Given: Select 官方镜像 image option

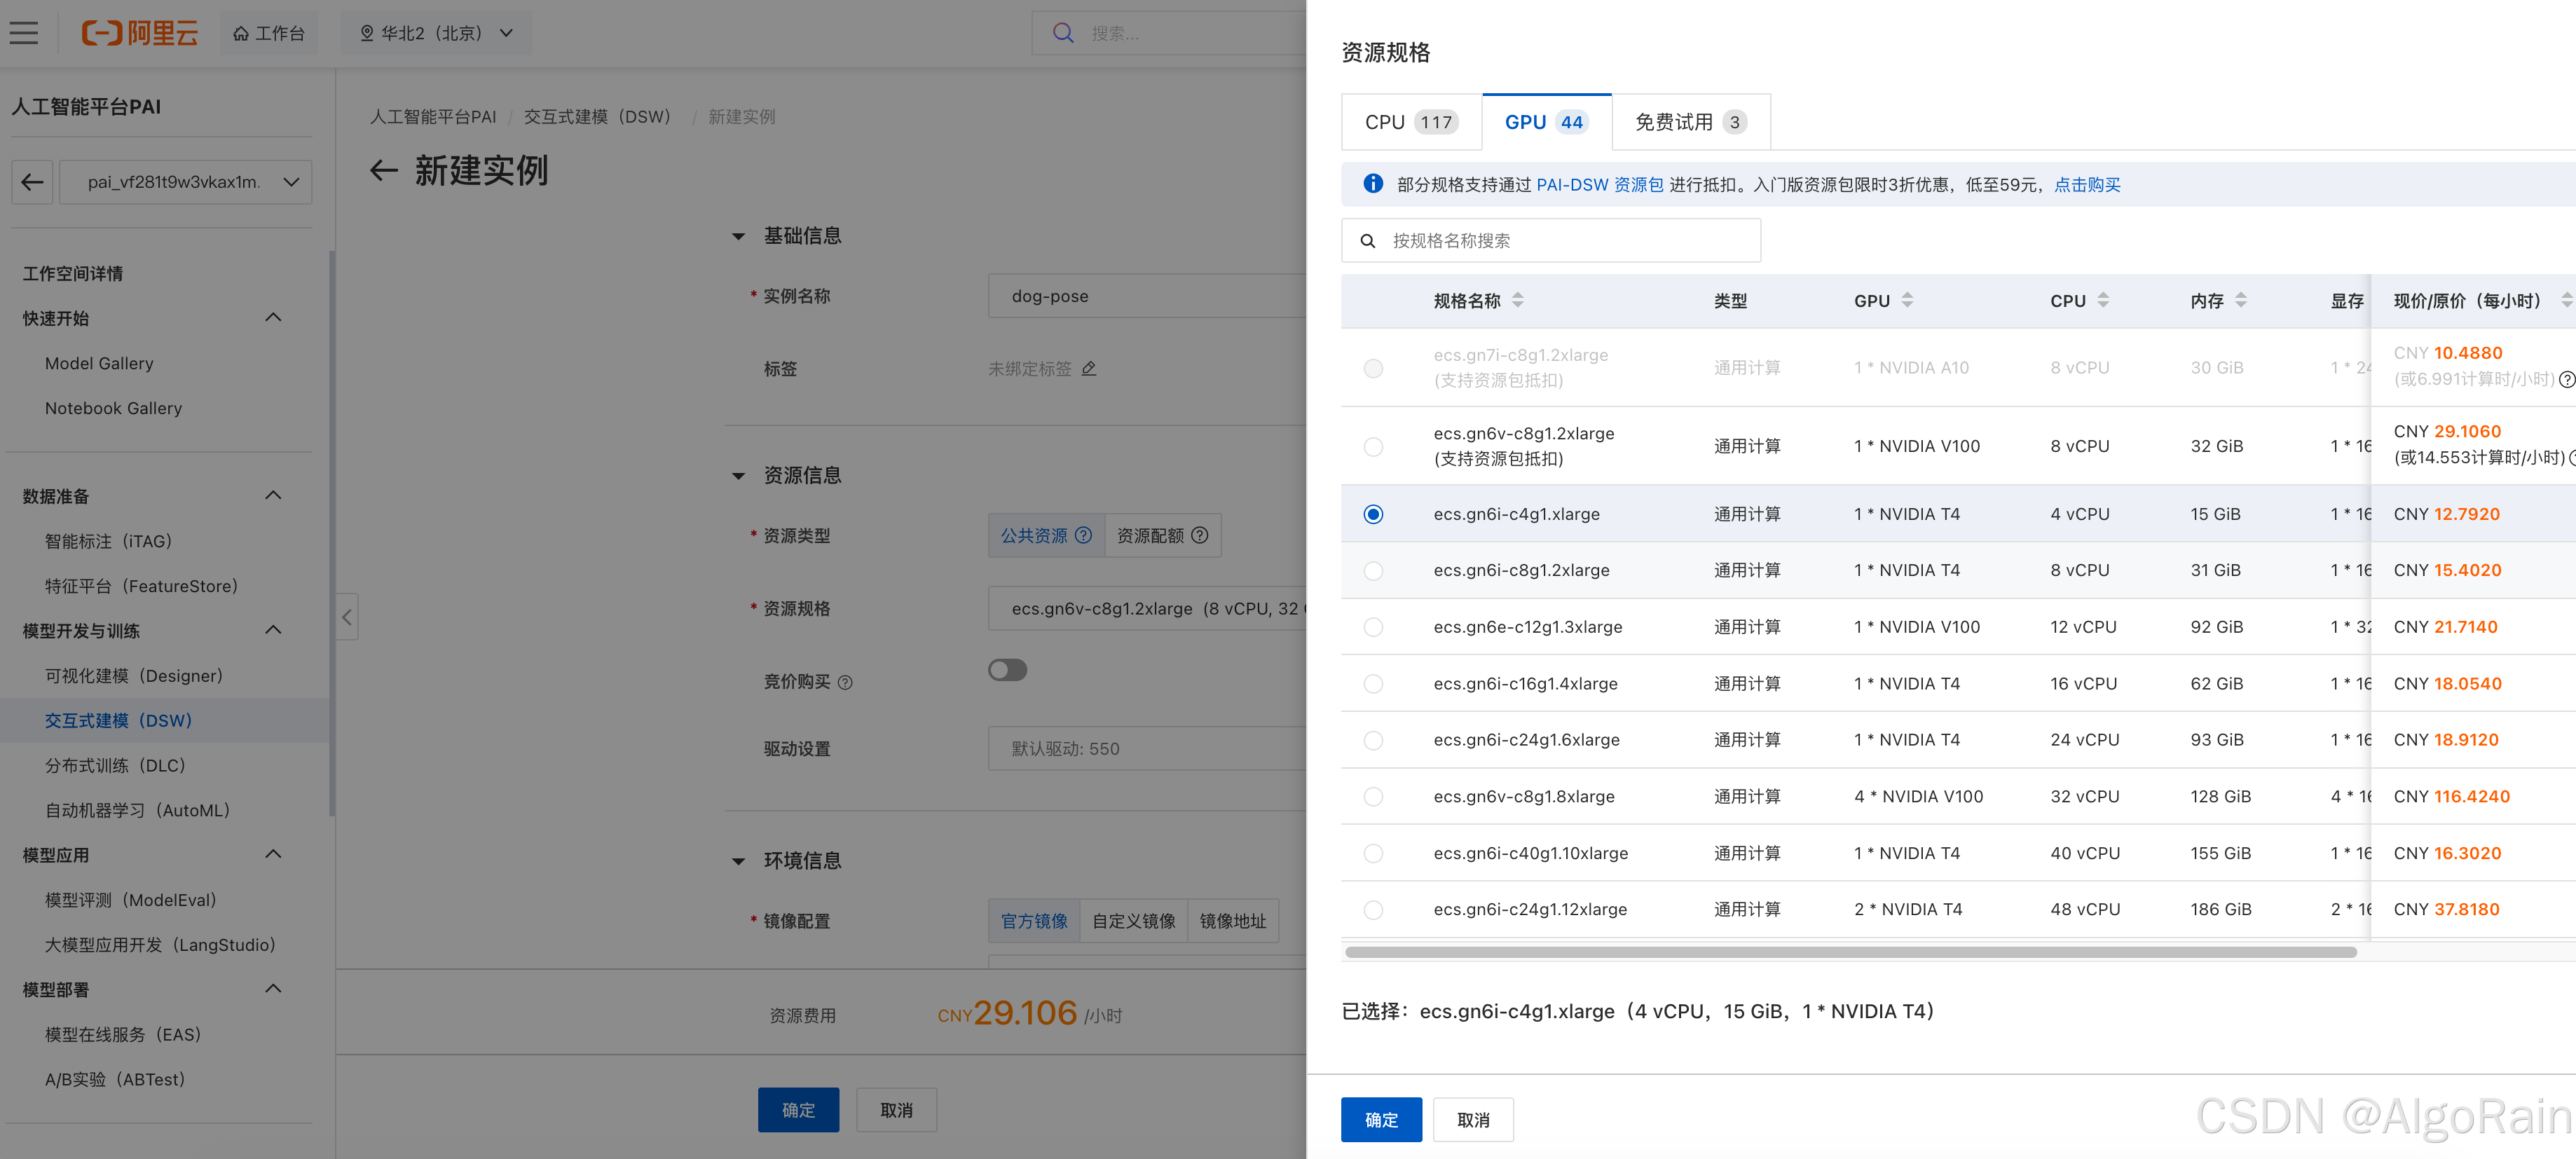Looking at the screenshot, I should (x=1034, y=921).
